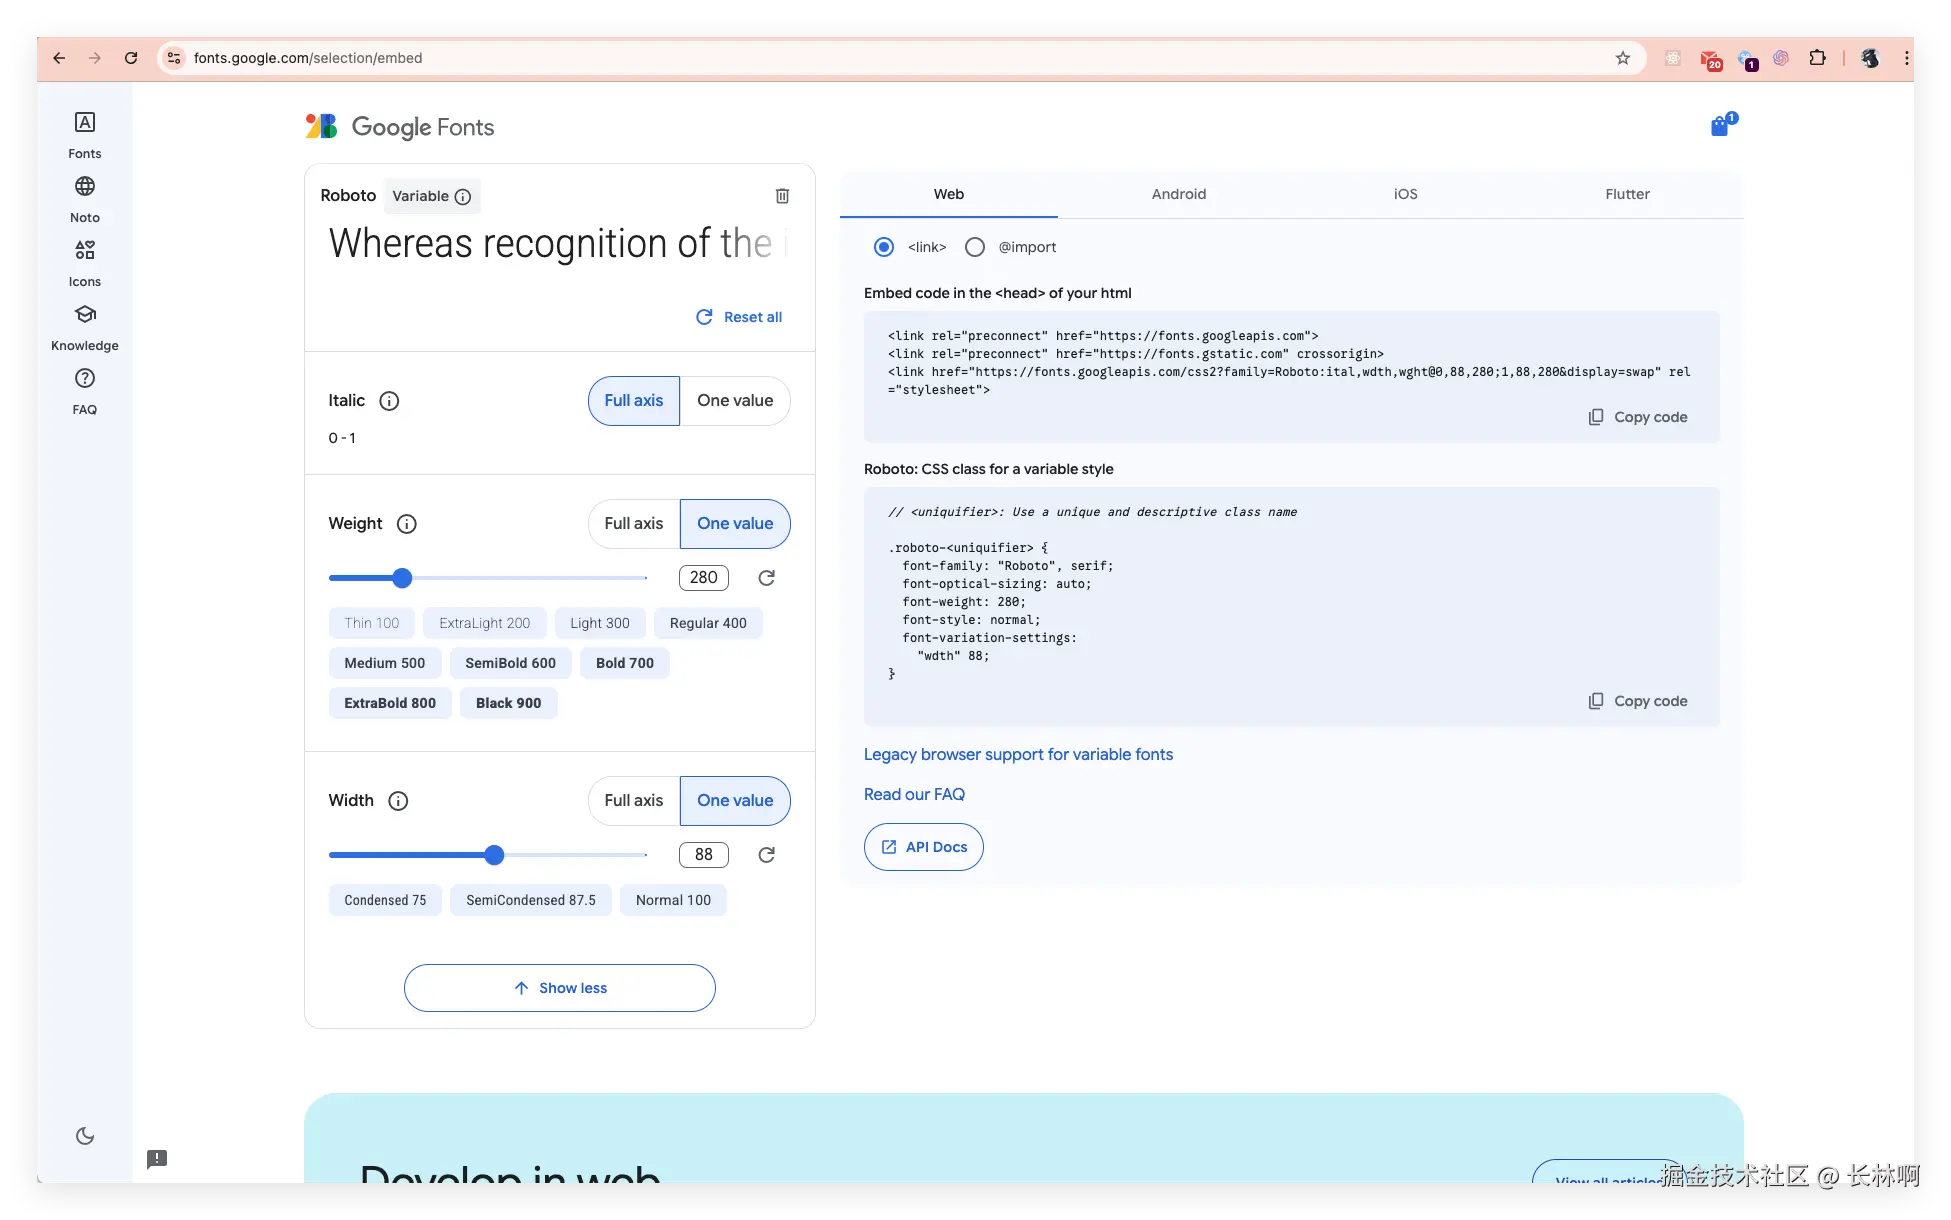The height and width of the screenshot is (1220, 1951).
Task: Delete Roboto with the trash icon
Action: pyautogui.click(x=782, y=196)
